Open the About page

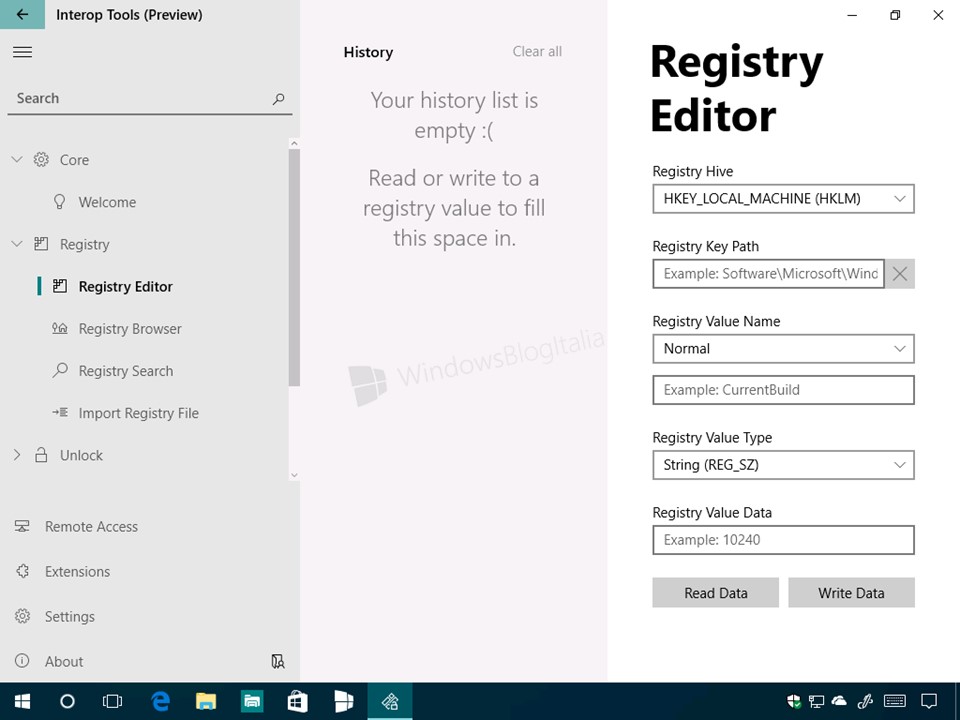pos(64,661)
